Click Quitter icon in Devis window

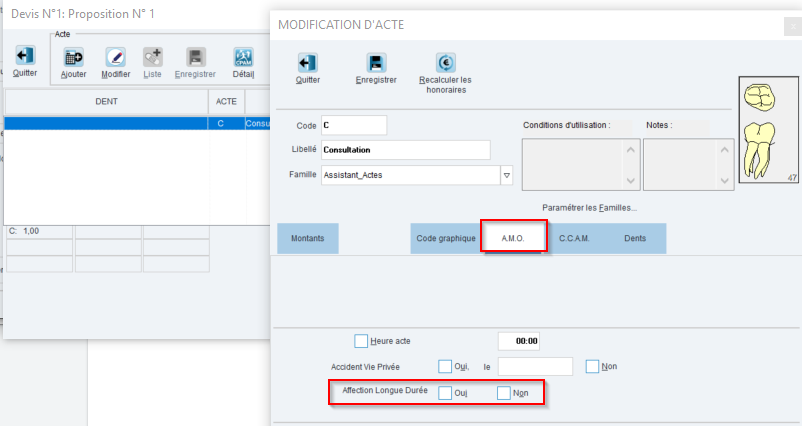[x=25, y=55]
